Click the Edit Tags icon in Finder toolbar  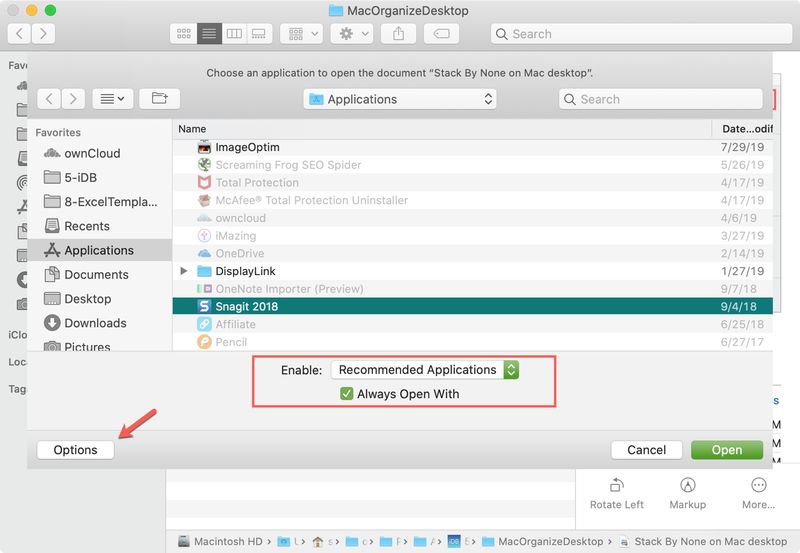pos(441,34)
